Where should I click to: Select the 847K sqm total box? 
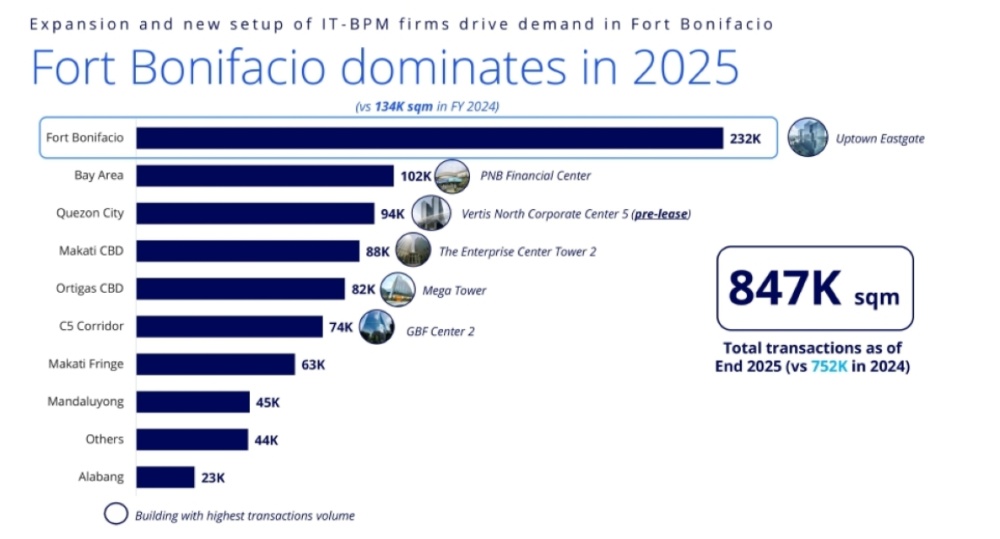[814, 288]
